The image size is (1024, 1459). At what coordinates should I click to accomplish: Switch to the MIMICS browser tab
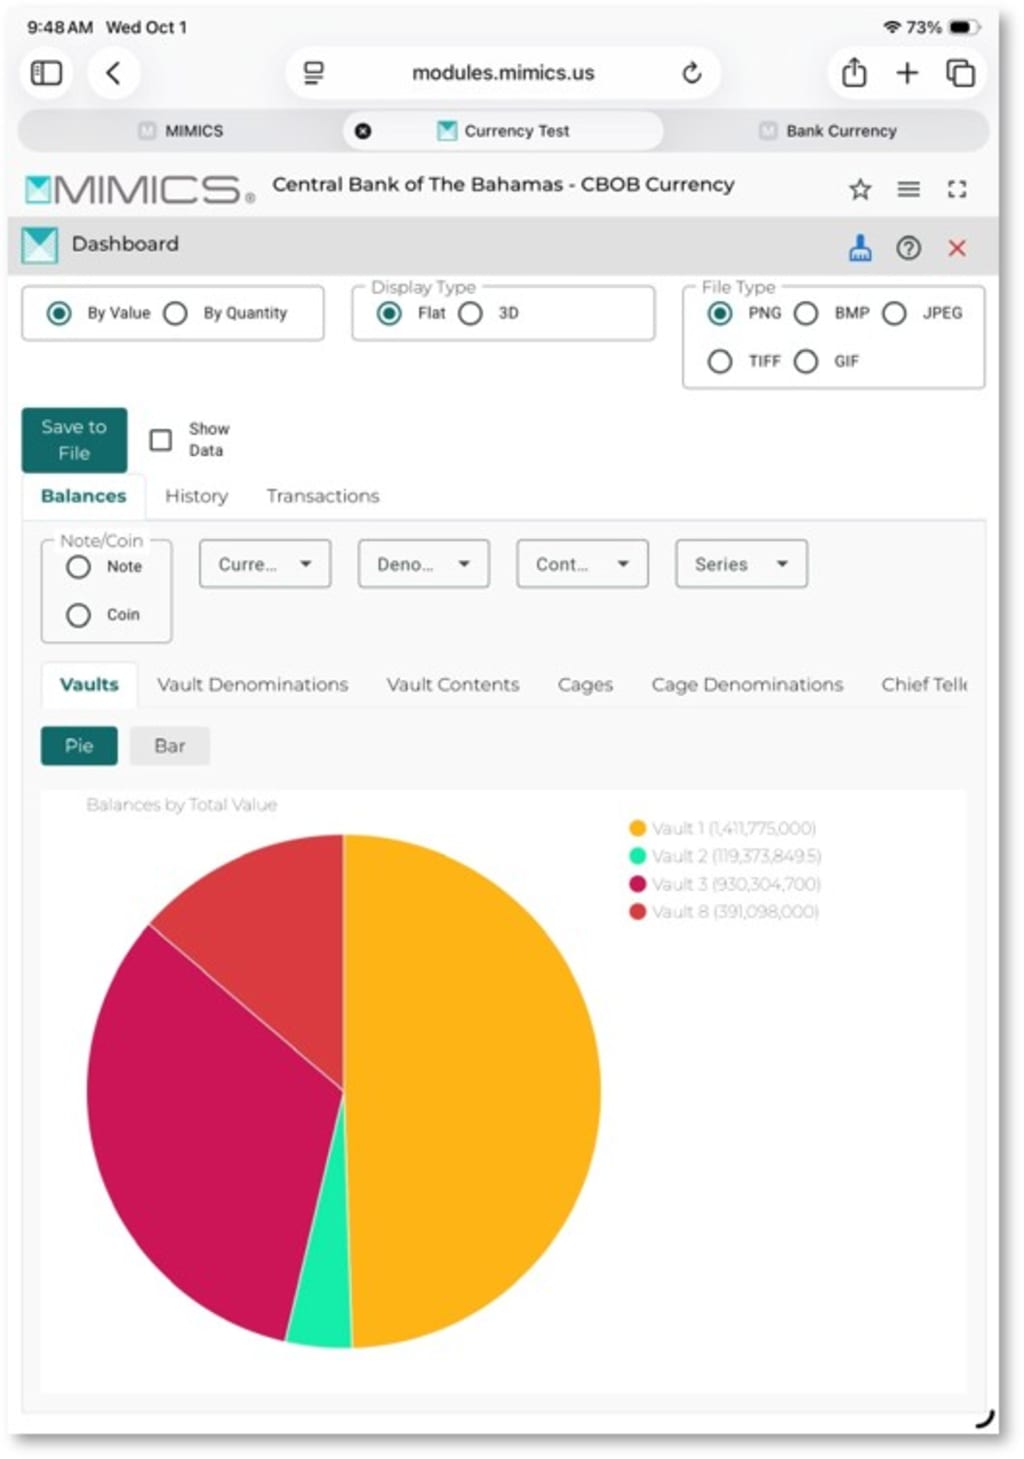click(181, 131)
